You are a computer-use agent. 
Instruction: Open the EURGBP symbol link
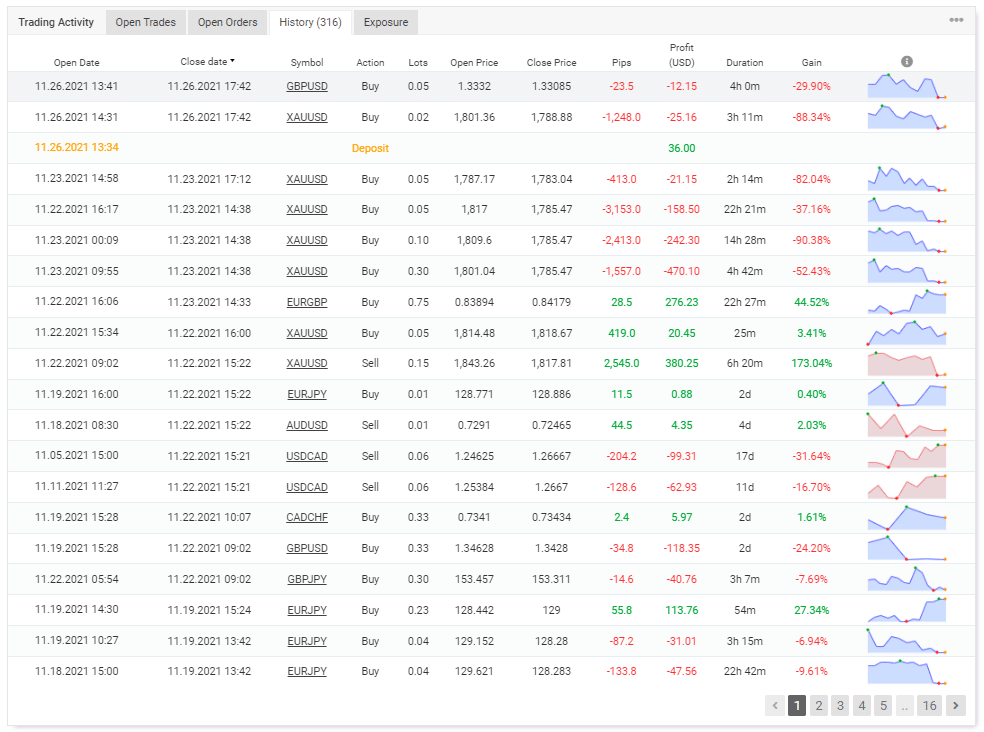click(x=307, y=302)
